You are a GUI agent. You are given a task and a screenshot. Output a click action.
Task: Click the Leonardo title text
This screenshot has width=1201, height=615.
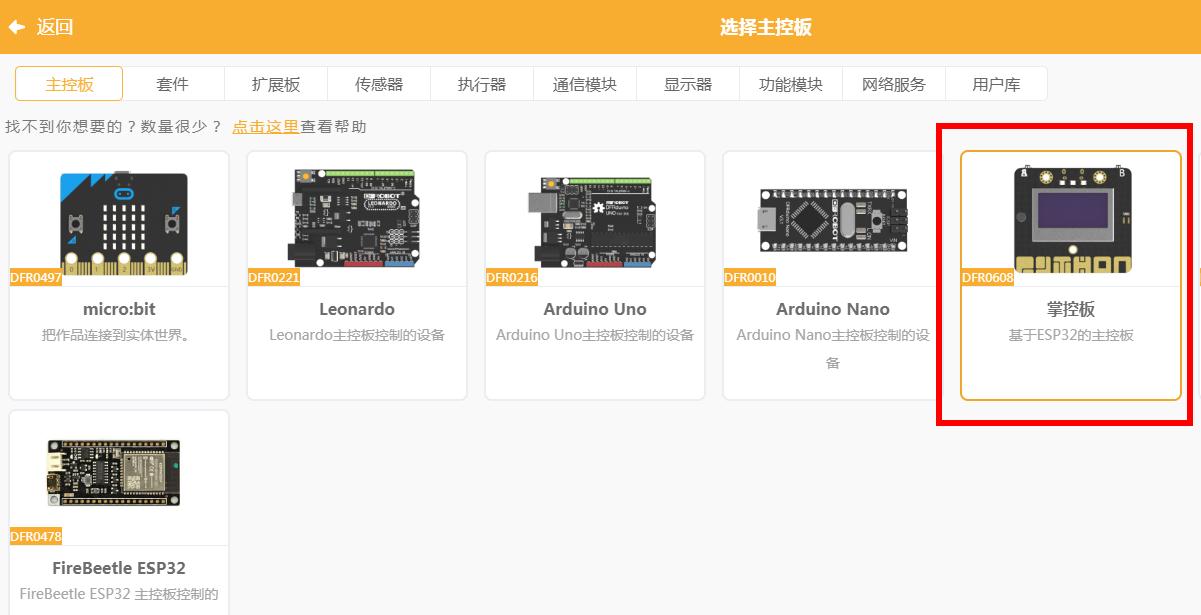coord(357,309)
